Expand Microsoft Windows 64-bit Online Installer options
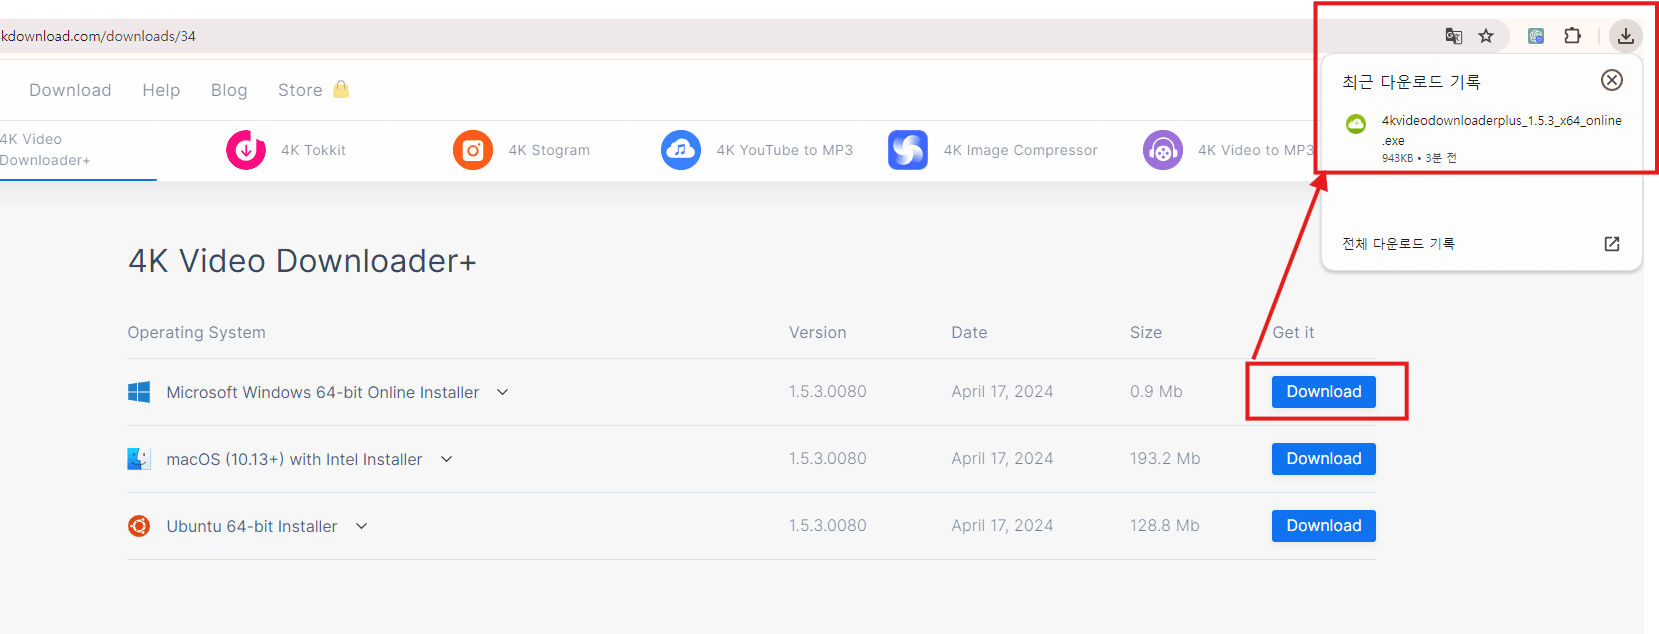The image size is (1659, 634). coord(503,392)
